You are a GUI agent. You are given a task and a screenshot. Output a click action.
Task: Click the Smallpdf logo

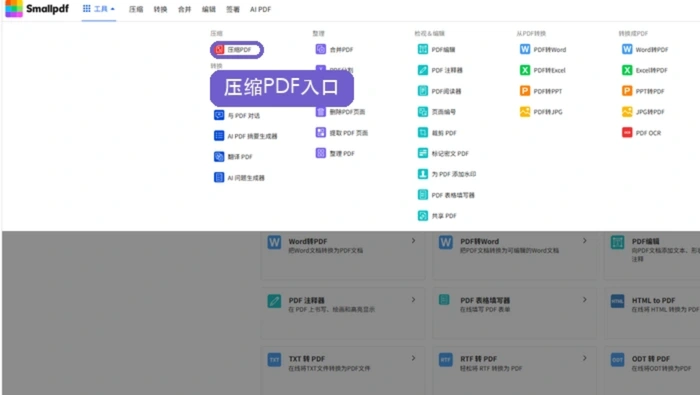37,8
